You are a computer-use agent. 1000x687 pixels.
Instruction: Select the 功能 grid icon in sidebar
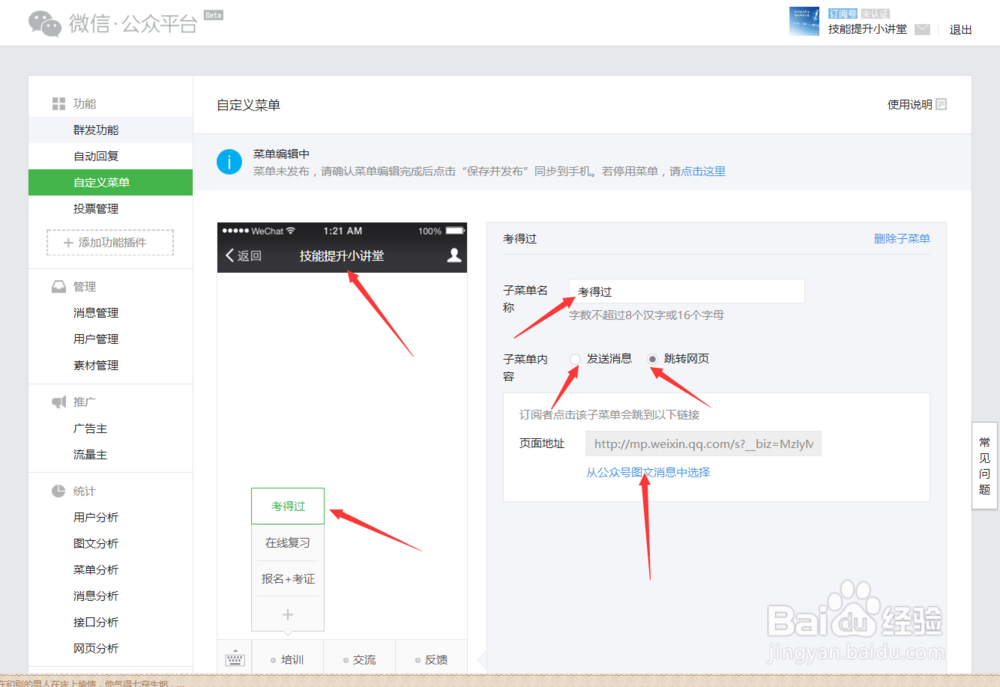(x=59, y=103)
